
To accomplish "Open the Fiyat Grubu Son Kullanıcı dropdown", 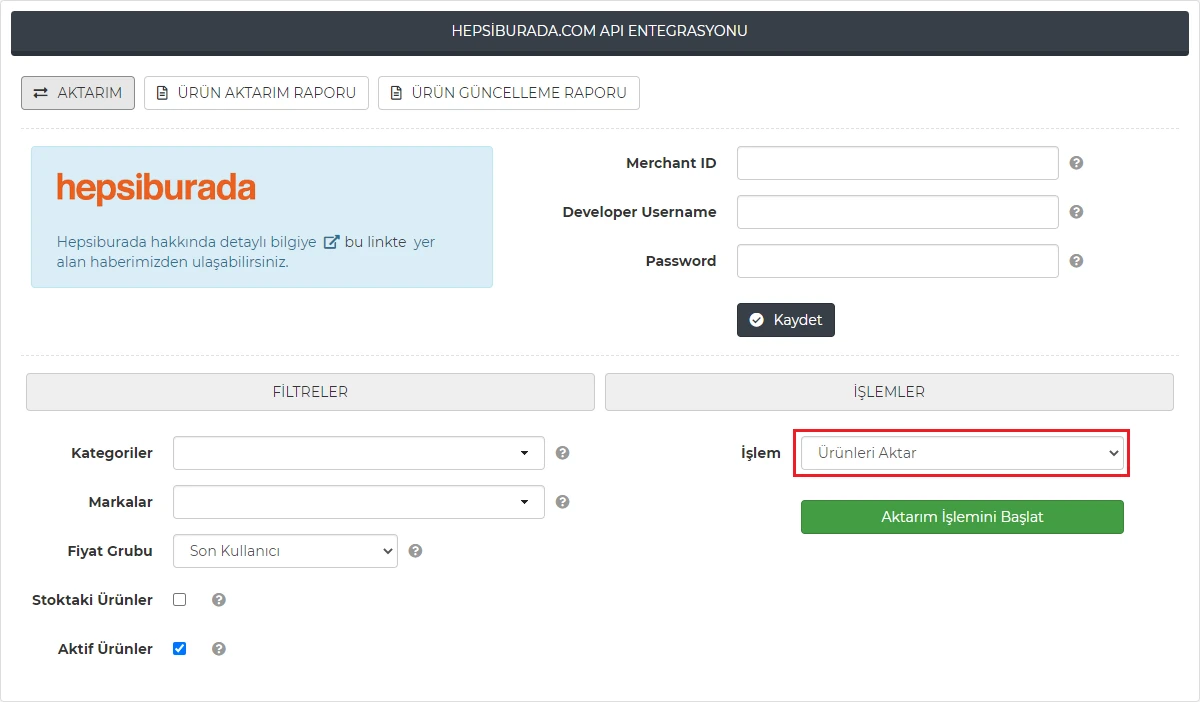I will pyautogui.click(x=285, y=551).
